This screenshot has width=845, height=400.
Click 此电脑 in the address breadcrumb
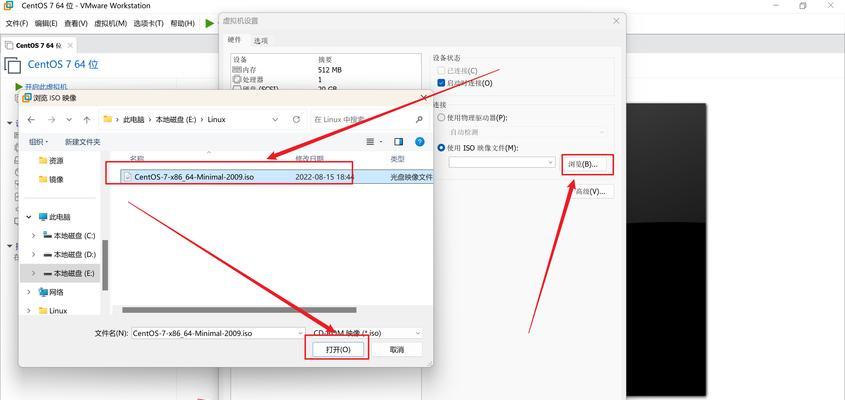coord(134,120)
